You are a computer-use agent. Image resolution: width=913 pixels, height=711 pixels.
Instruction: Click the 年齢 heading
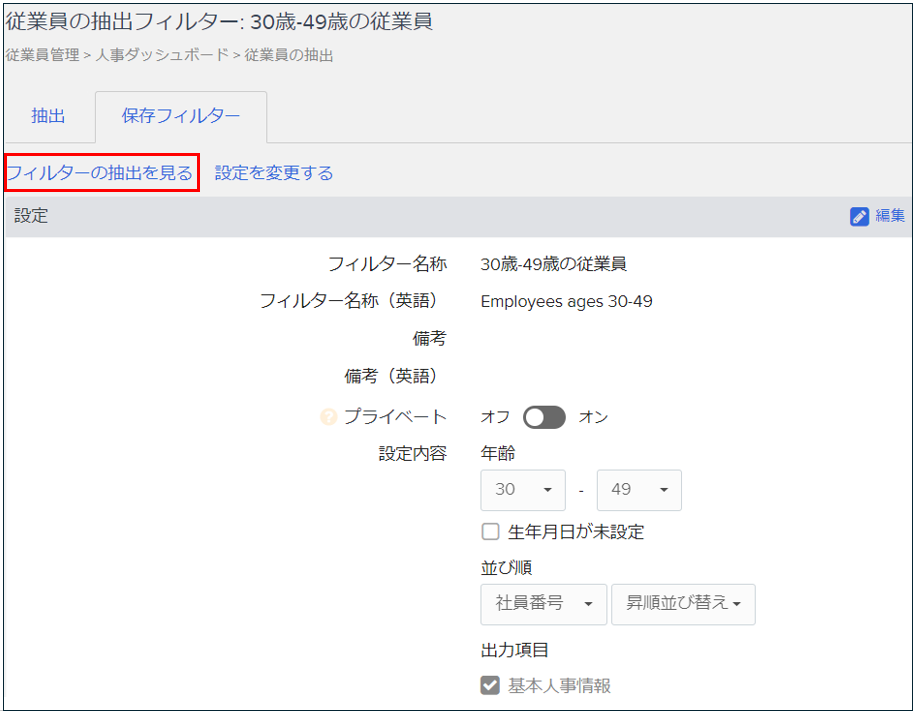pos(498,453)
